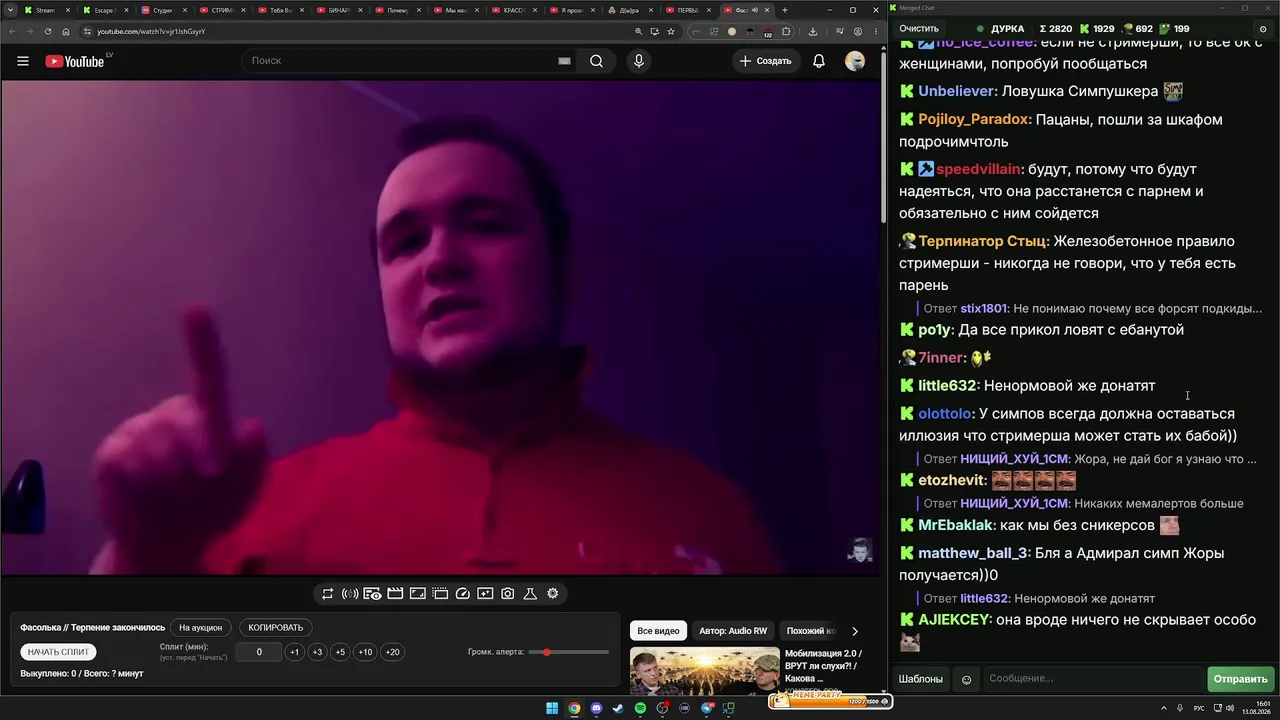This screenshot has width=1280, height=720.
Task: Select the Автор: Audio RW filter chip
Action: pos(733,631)
